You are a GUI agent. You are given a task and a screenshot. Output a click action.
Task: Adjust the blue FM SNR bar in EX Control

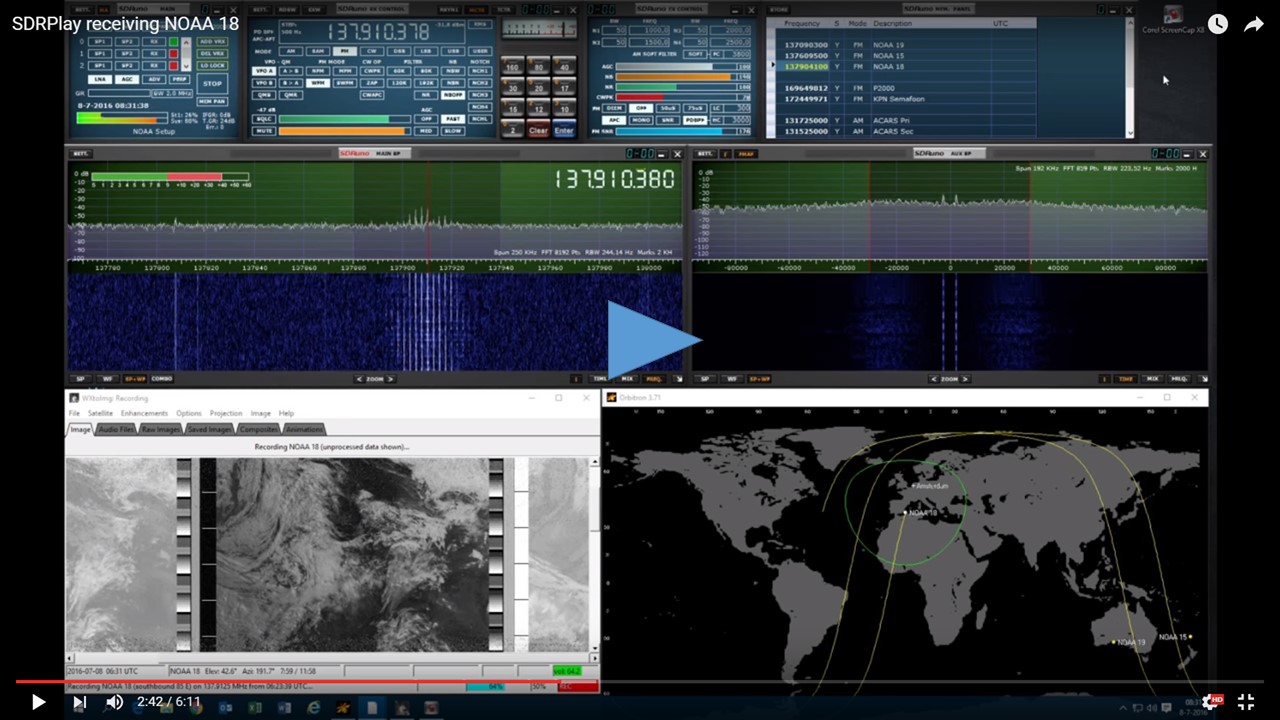pyautogui.click(x=677, y=131)
